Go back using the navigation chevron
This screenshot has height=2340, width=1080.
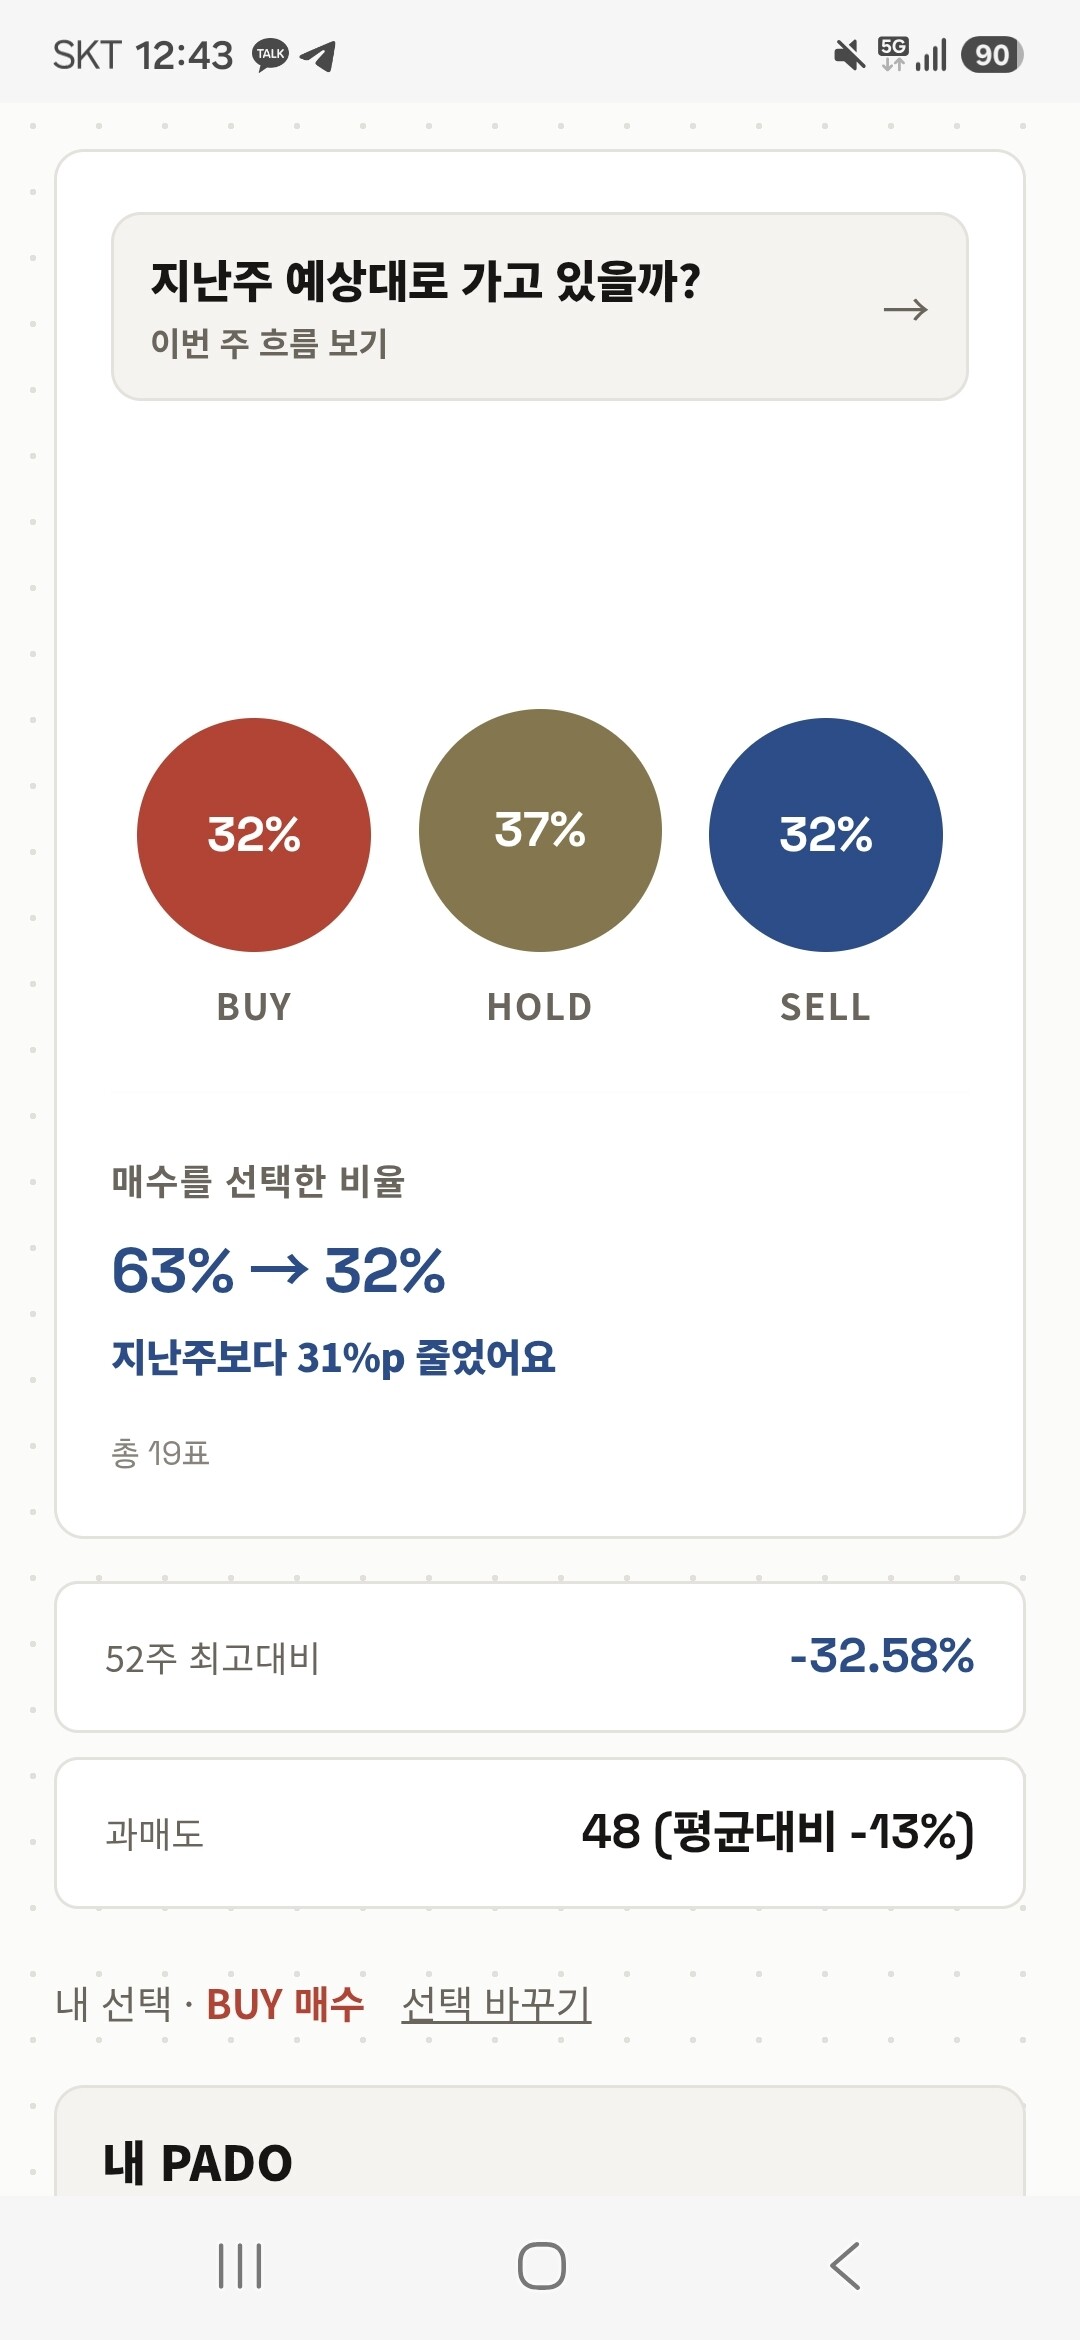coord(845,2266)
